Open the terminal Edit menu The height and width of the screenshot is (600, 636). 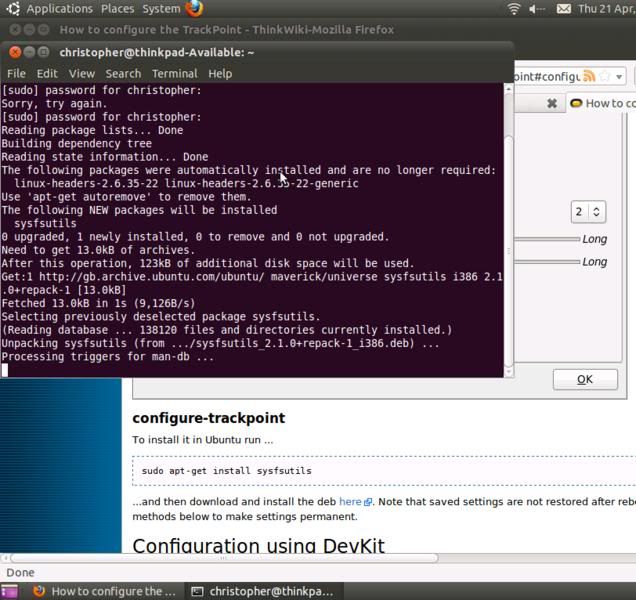(x=47, y=73)
